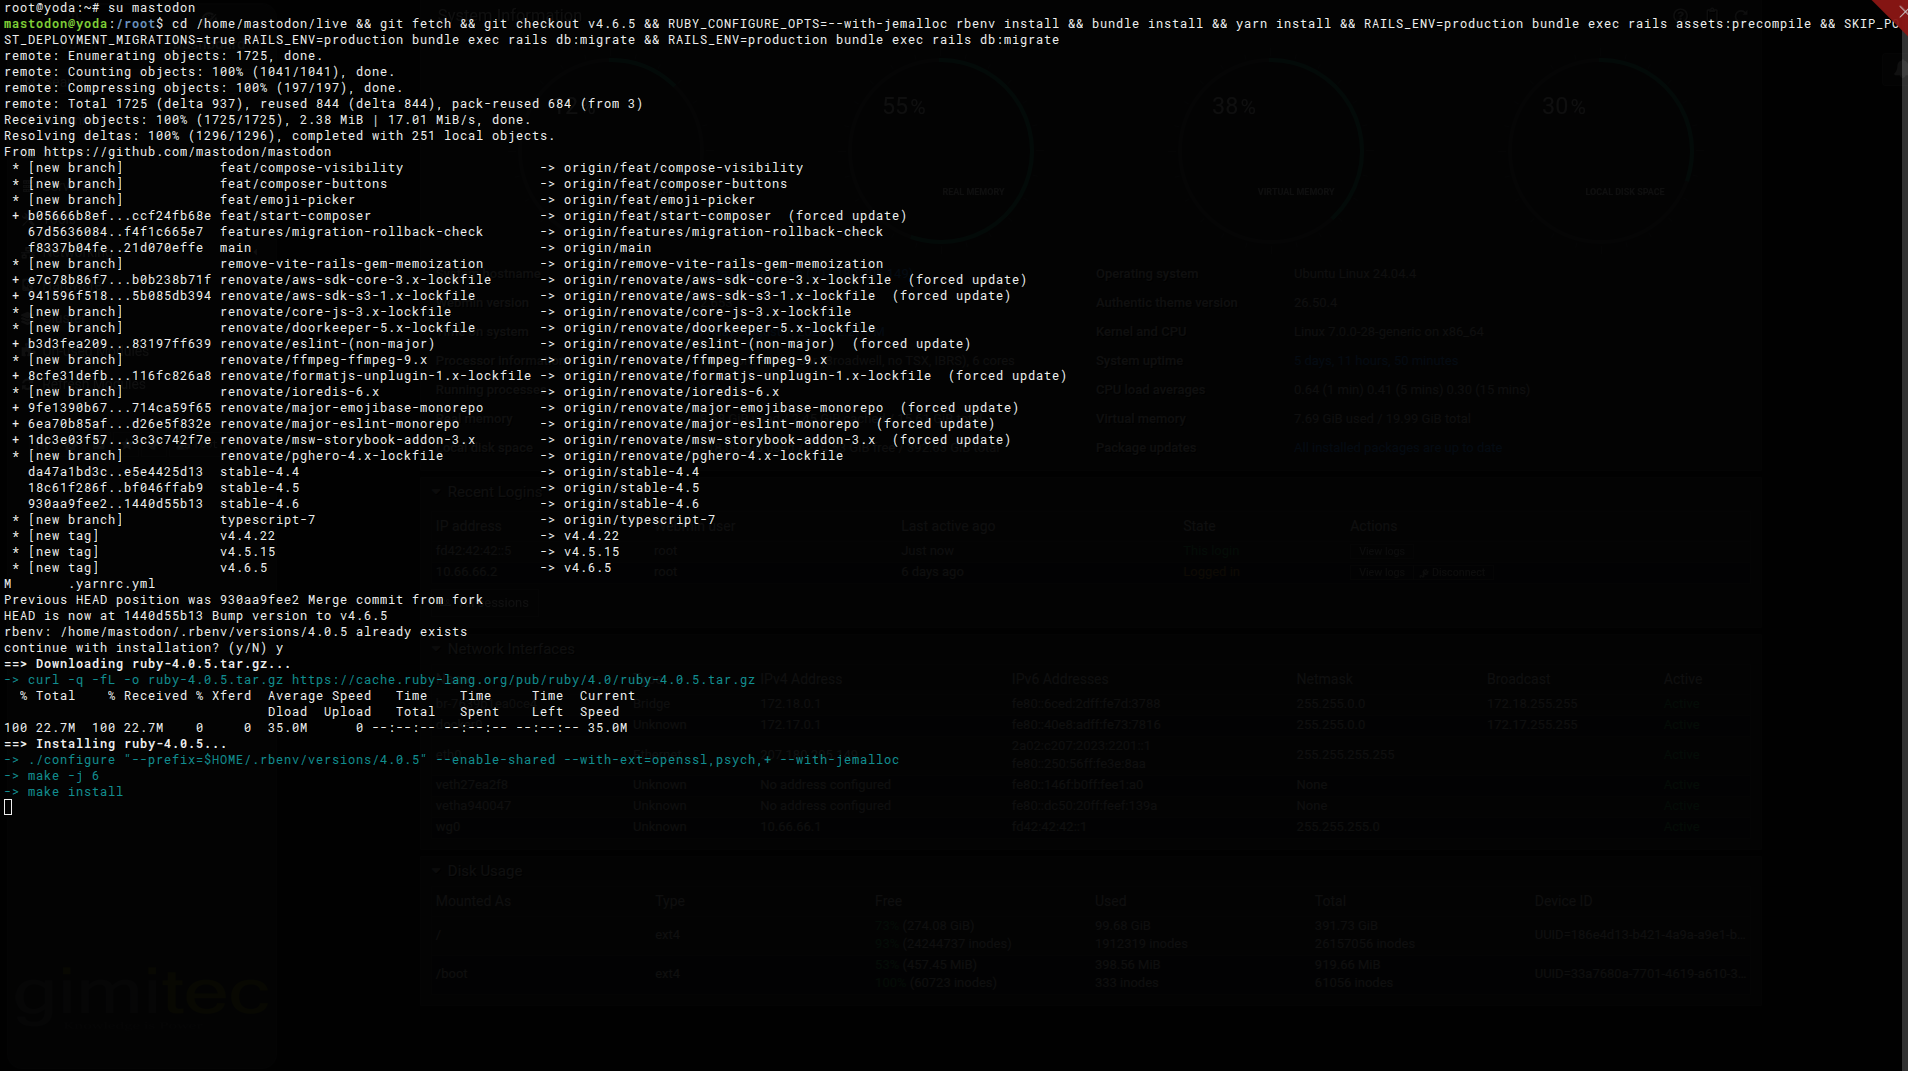The height and width of the screenshot is (1071, 1908).
Task: Click '(forced update)' on the feat/start-composer row
Action: (848, 216)
